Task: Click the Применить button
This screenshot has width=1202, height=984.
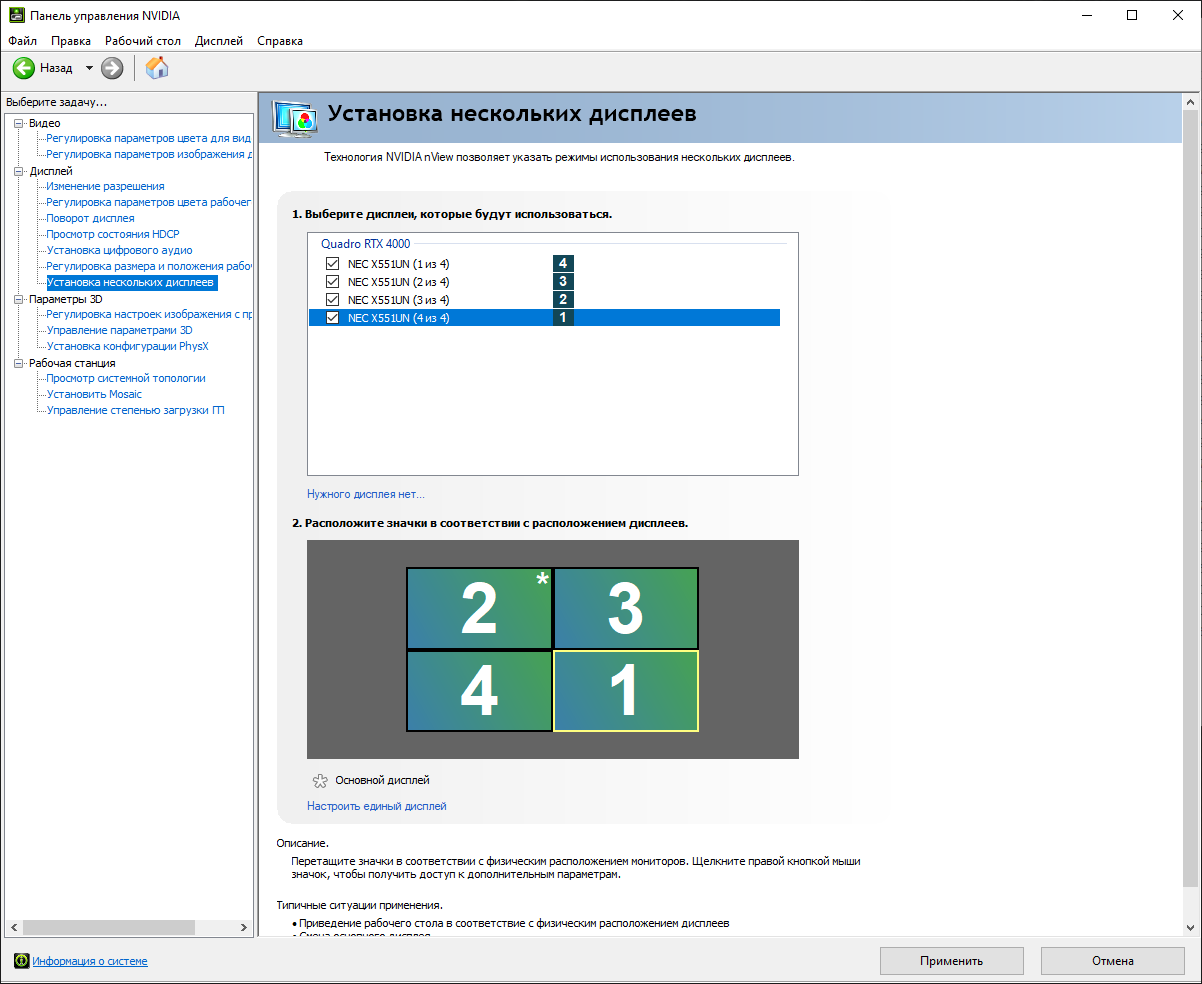Action: 952,961
